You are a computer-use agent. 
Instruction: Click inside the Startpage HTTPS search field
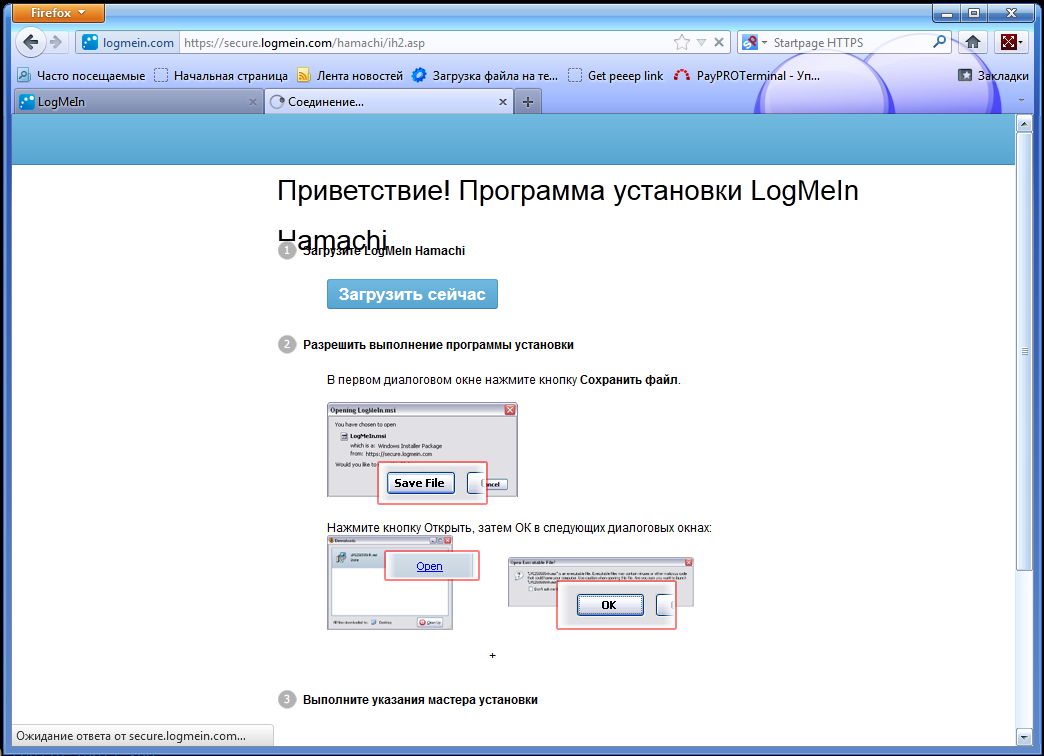point(850,43)
